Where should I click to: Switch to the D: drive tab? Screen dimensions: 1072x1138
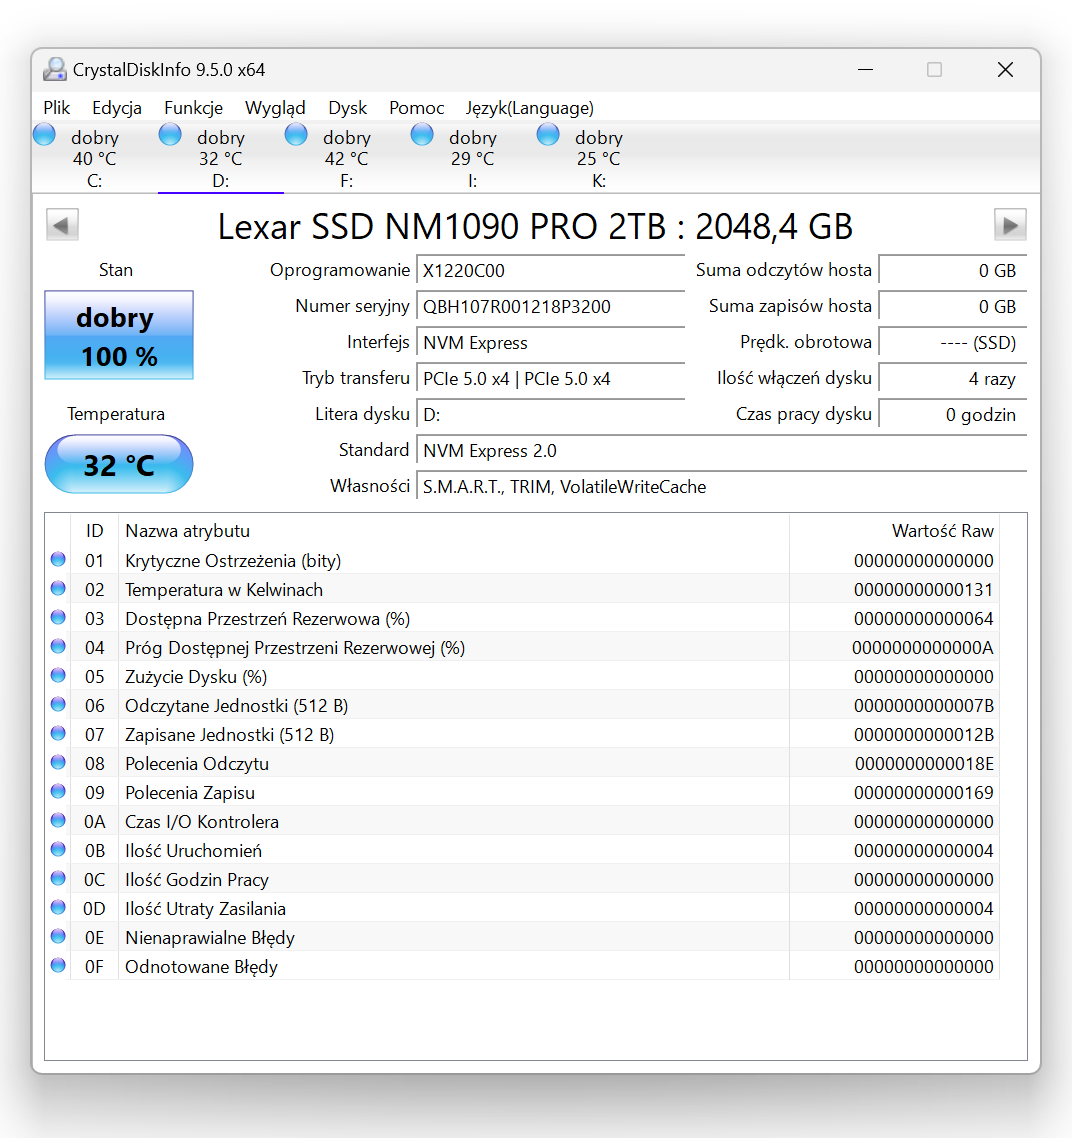click(220, 159)
